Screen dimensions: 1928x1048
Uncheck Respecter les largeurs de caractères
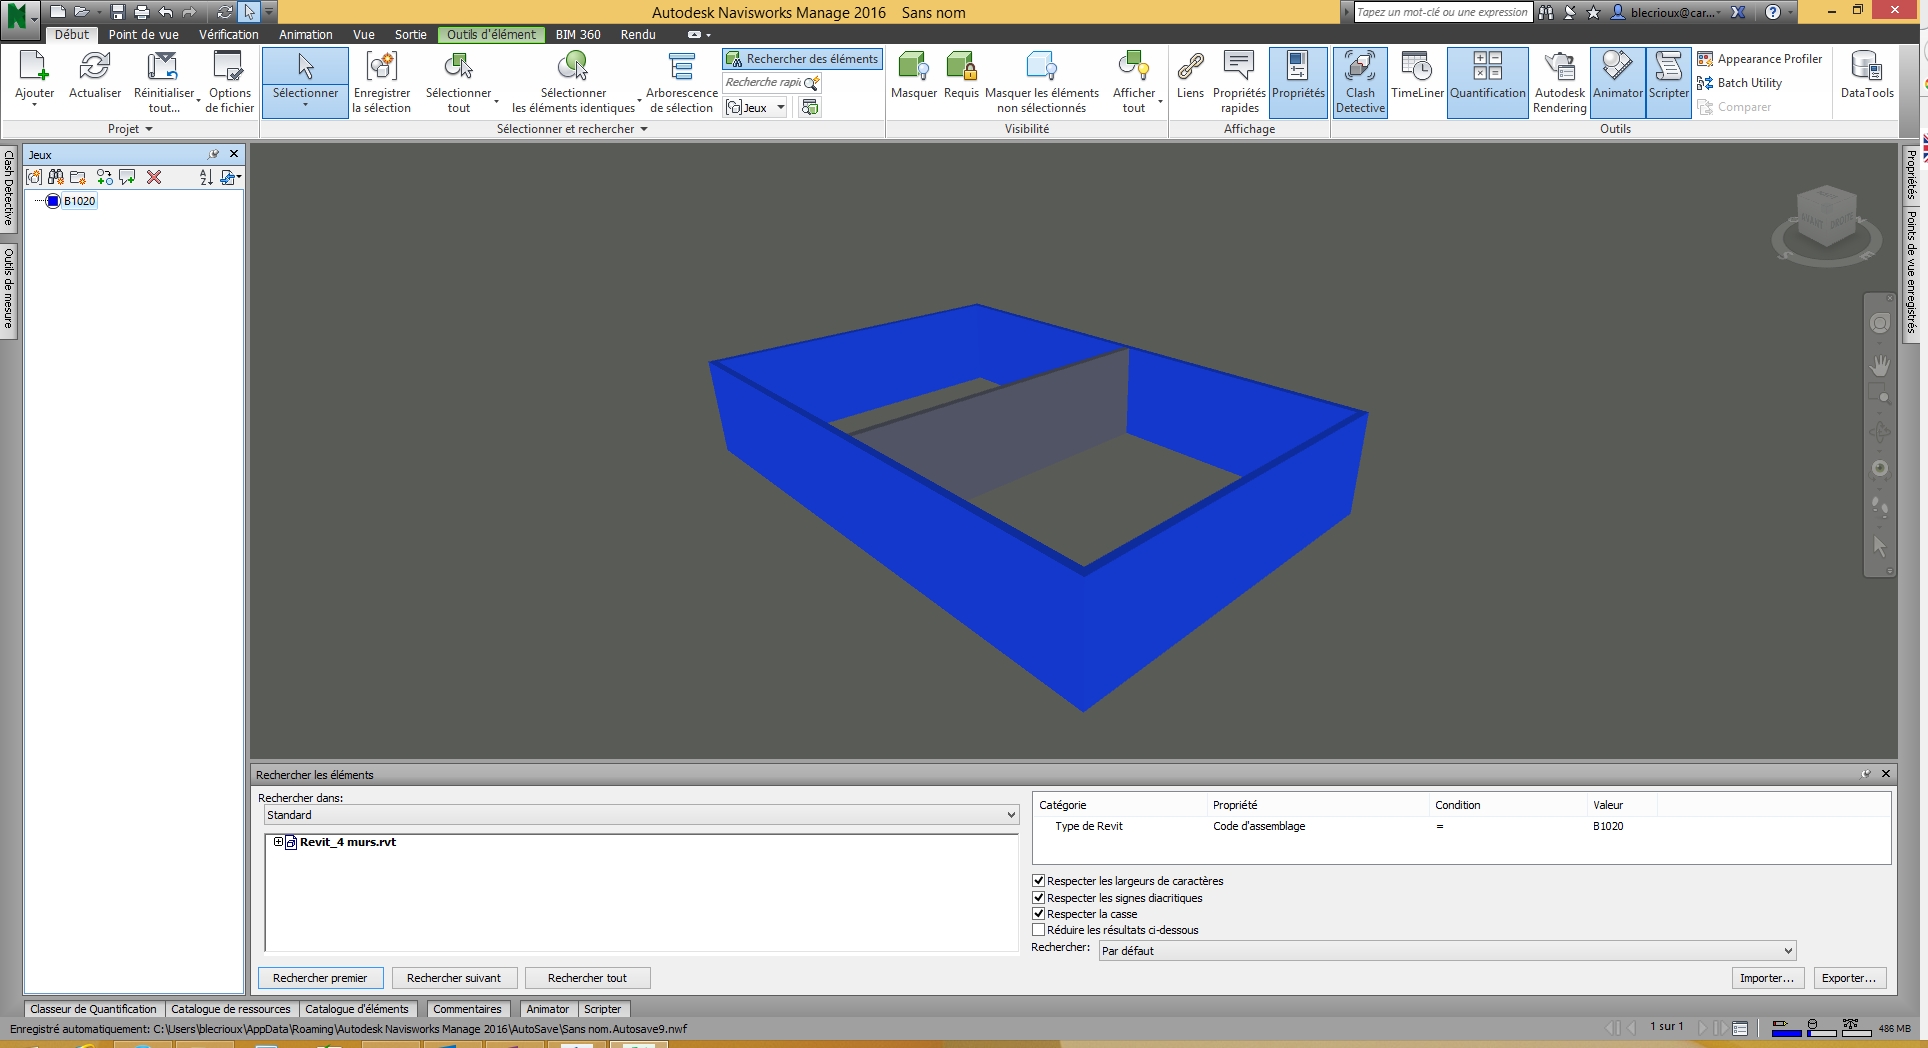coord(1039,881)
